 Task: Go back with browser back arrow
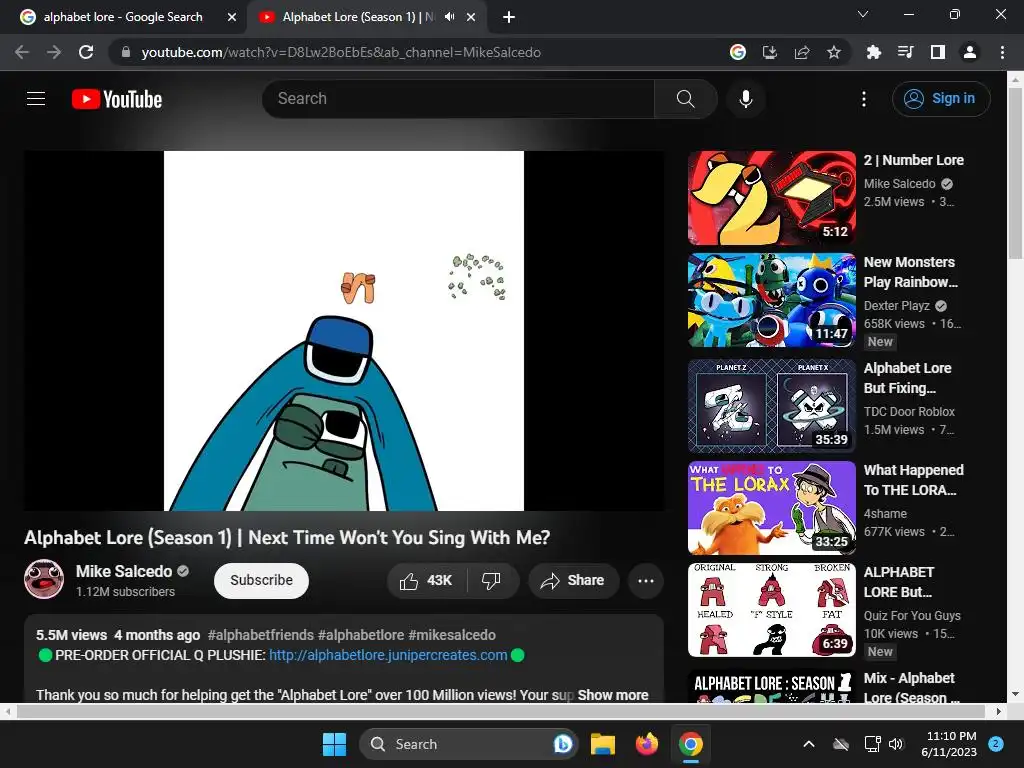[22, 52]
